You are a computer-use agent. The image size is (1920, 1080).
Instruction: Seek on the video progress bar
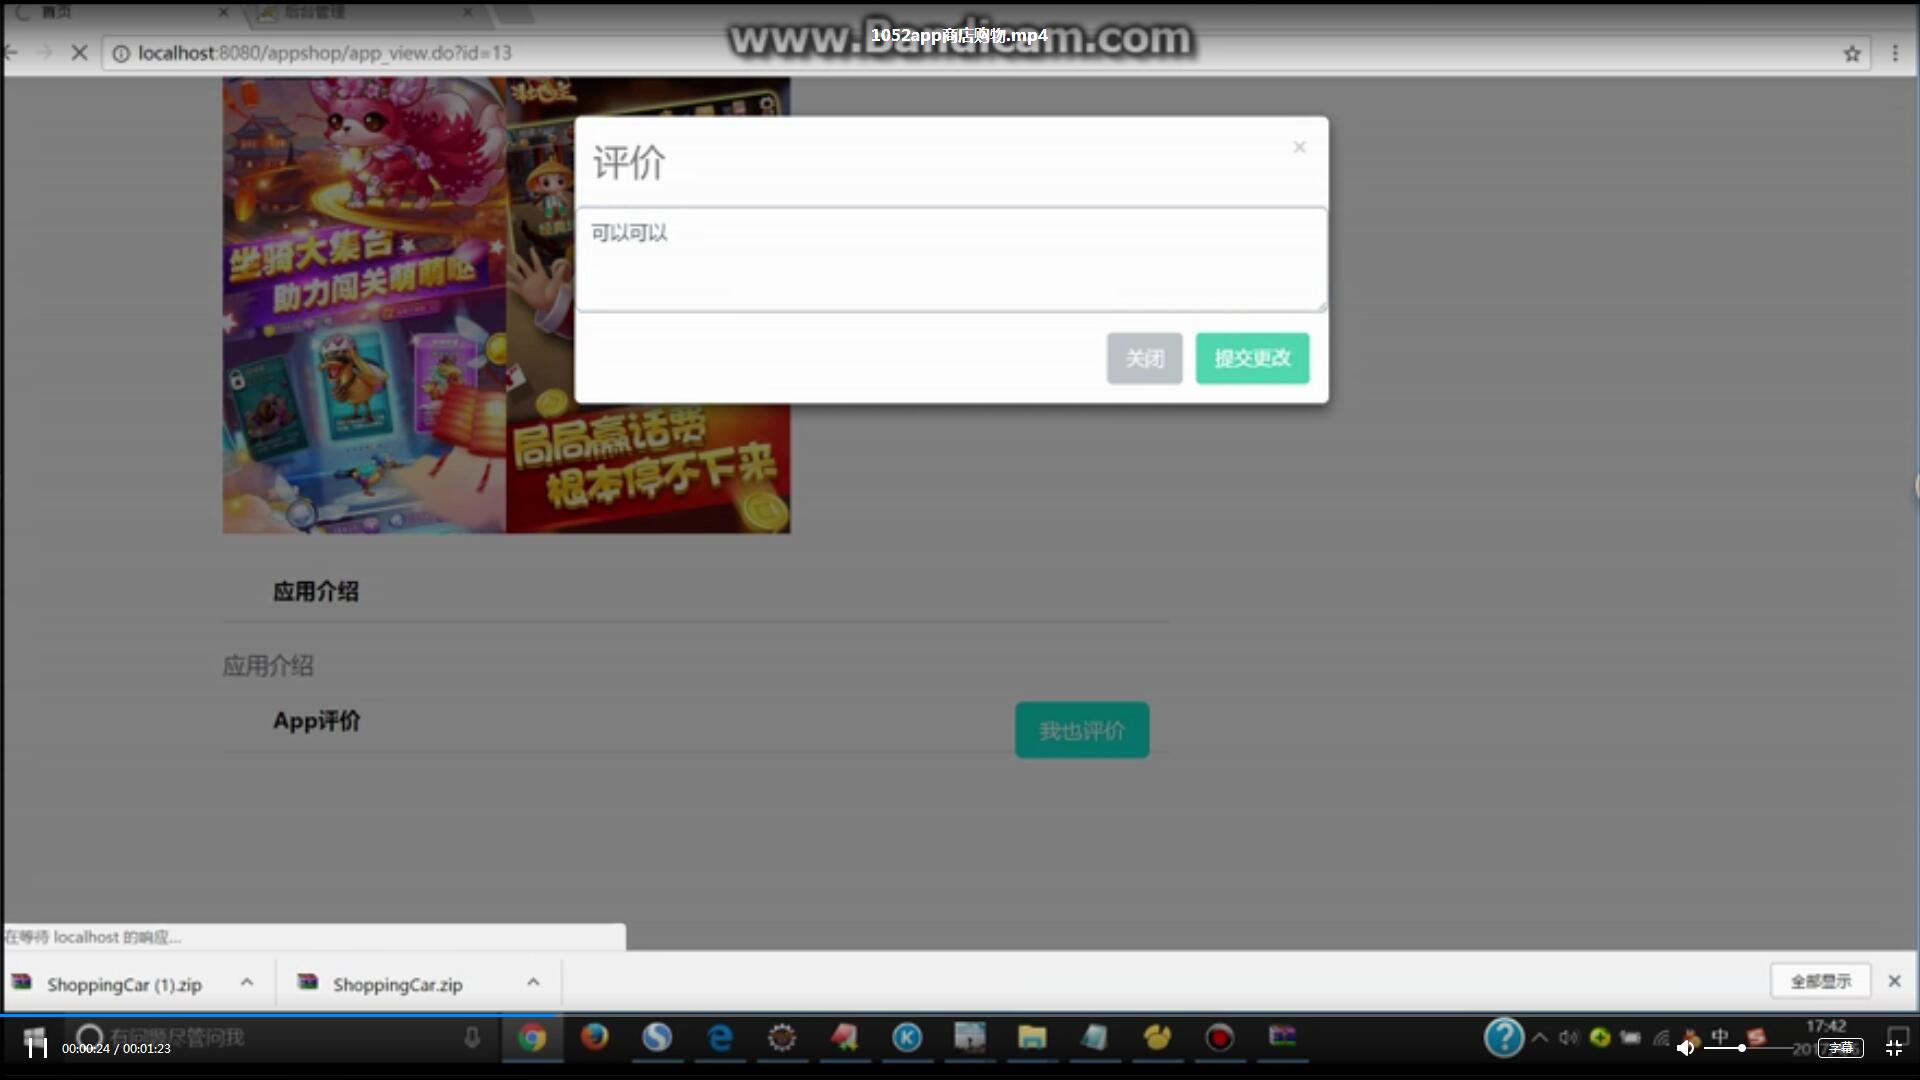coord(960,1015)
